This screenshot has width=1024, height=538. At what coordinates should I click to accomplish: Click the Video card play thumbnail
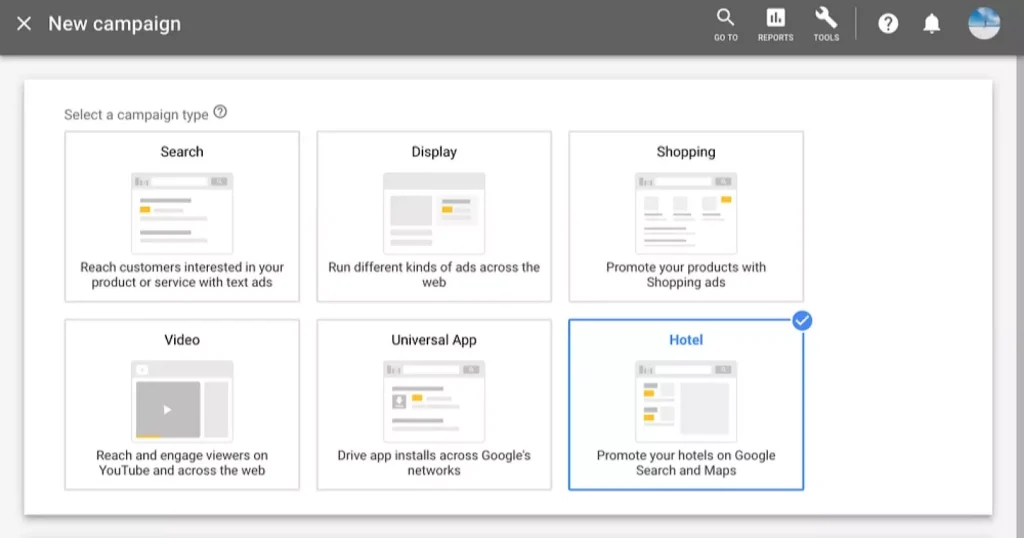(x=168, y=409)
